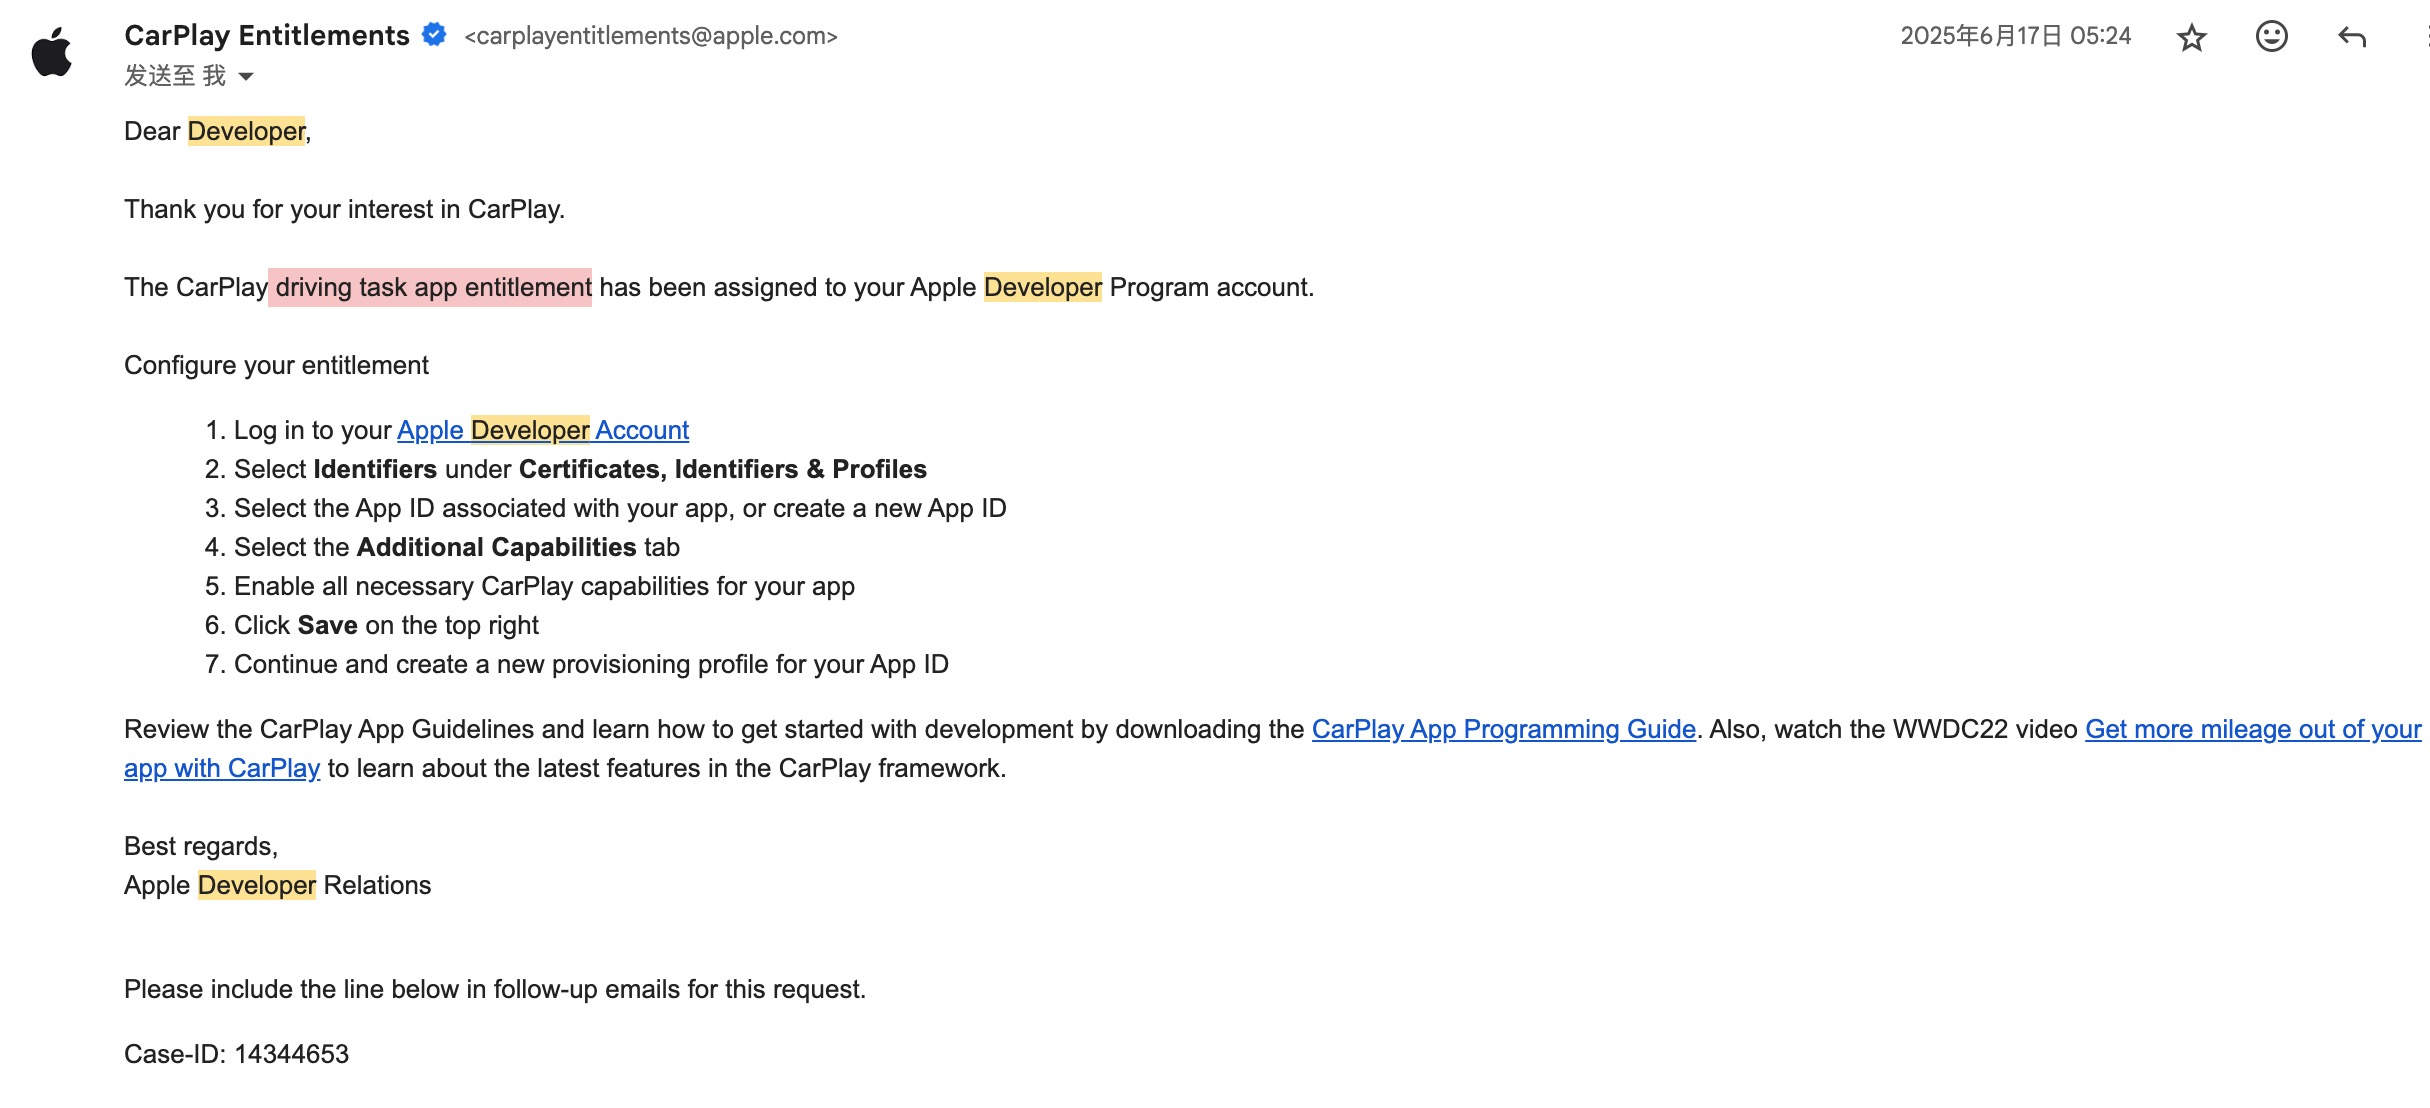Expand the recipient details arrow
Viewport: 2430px width, 1108px height.
coord(246,76)
